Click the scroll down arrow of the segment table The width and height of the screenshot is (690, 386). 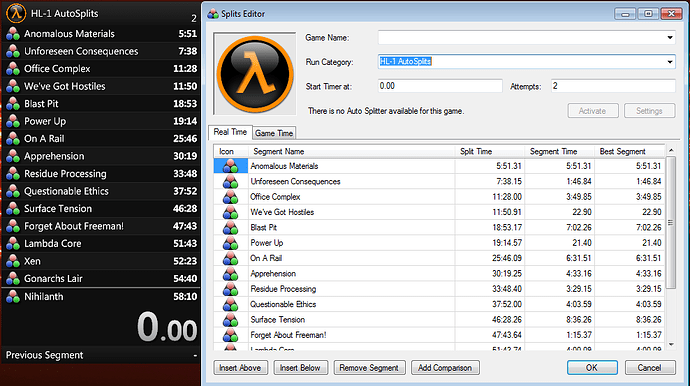coord(671,344)
